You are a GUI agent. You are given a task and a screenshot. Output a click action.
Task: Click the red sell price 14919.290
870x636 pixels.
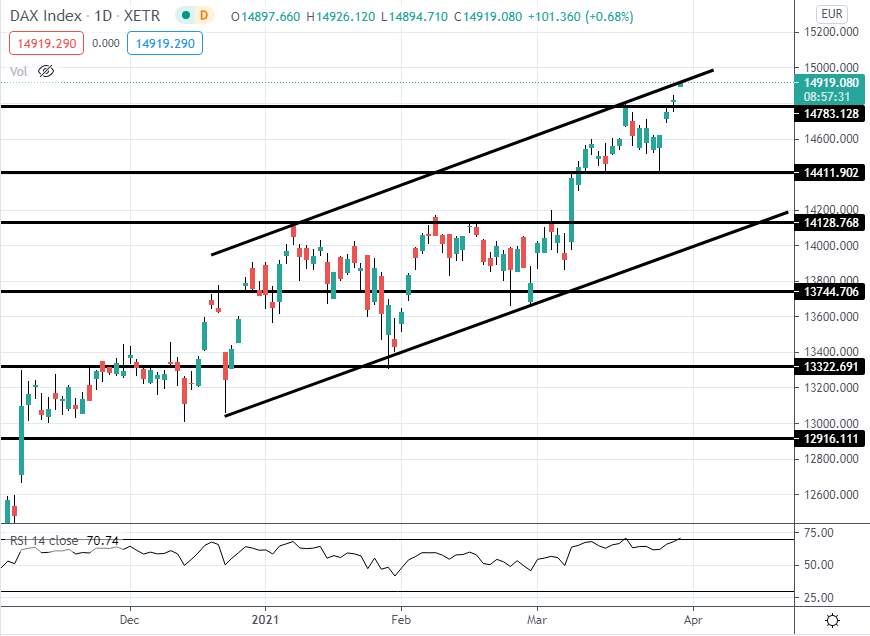pyautogui.click(x=47, y=43)
